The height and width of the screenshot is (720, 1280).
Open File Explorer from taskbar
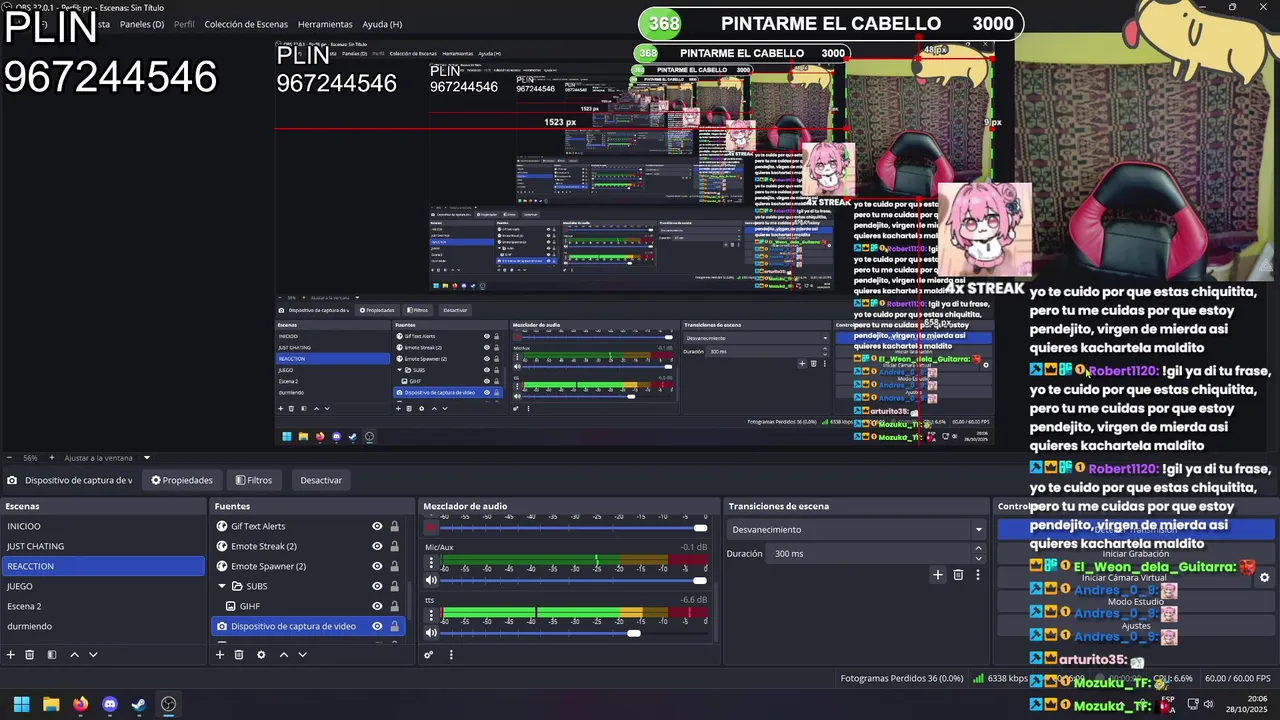click(51, 704)
